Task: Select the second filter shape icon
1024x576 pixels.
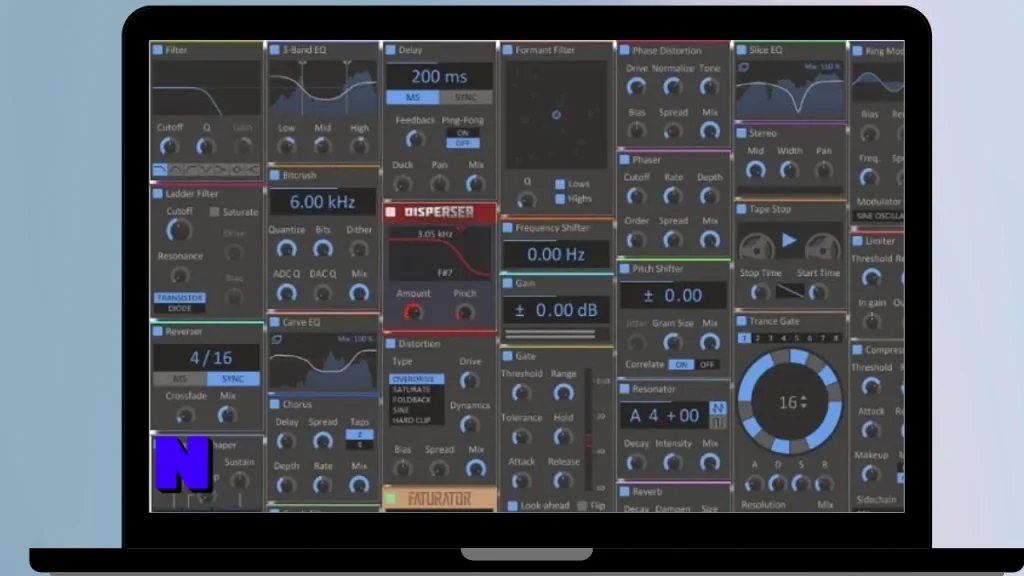Action: pos(176,170)
